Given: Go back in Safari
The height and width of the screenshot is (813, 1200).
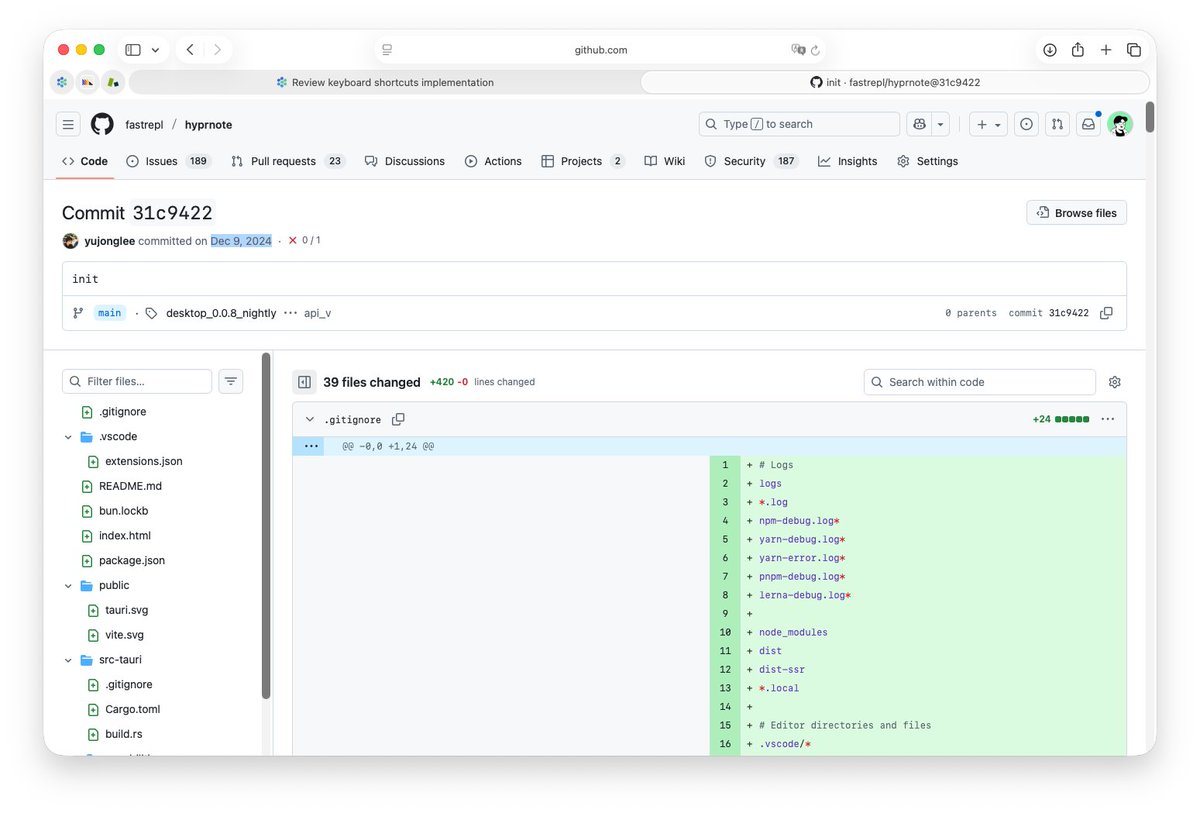Looking at the screenshot, I should click(190, 50).
